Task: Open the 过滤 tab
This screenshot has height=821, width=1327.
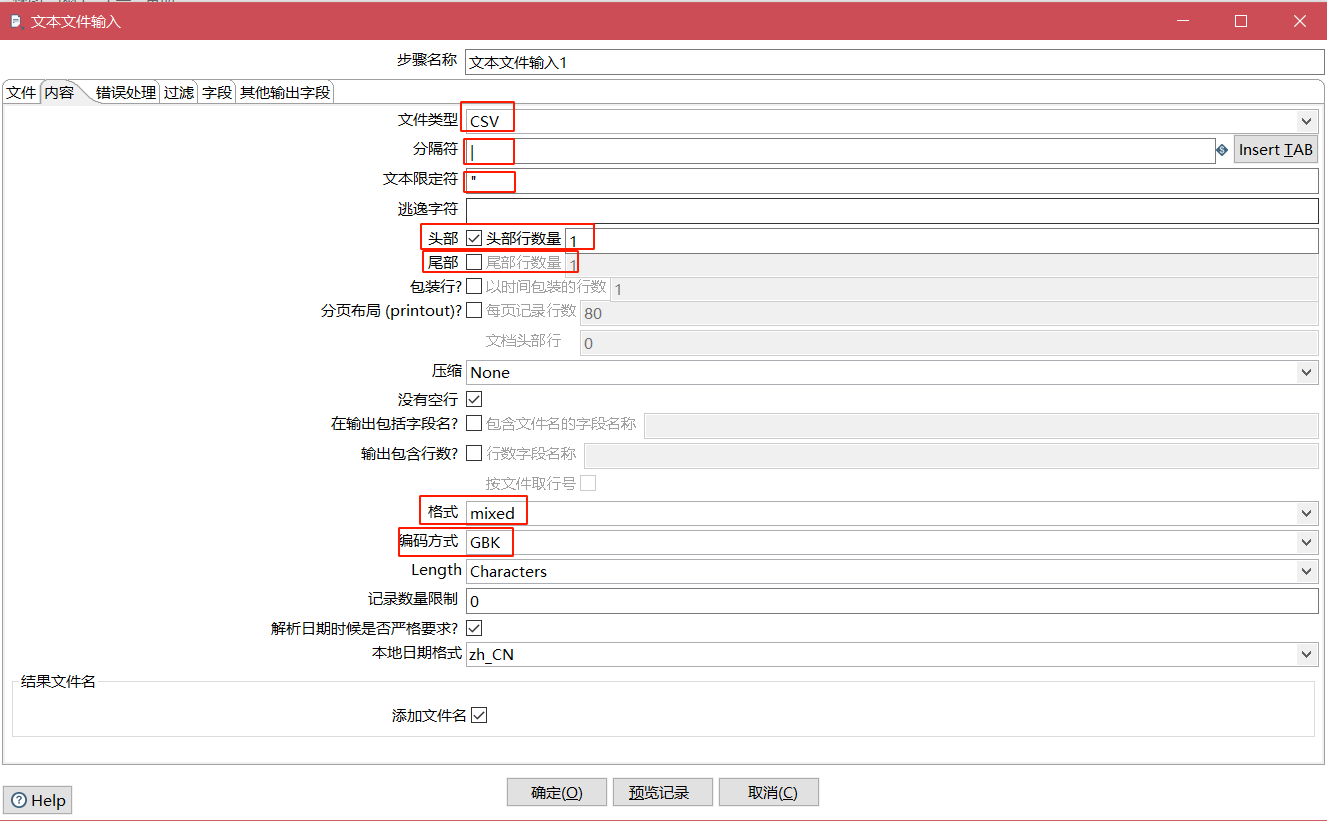Action: pos(179,92)
